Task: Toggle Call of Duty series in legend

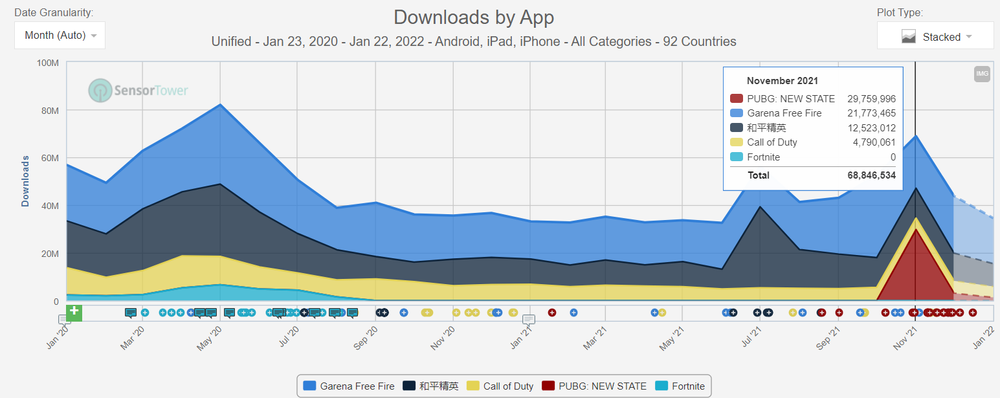Action: tap(501, 386)
